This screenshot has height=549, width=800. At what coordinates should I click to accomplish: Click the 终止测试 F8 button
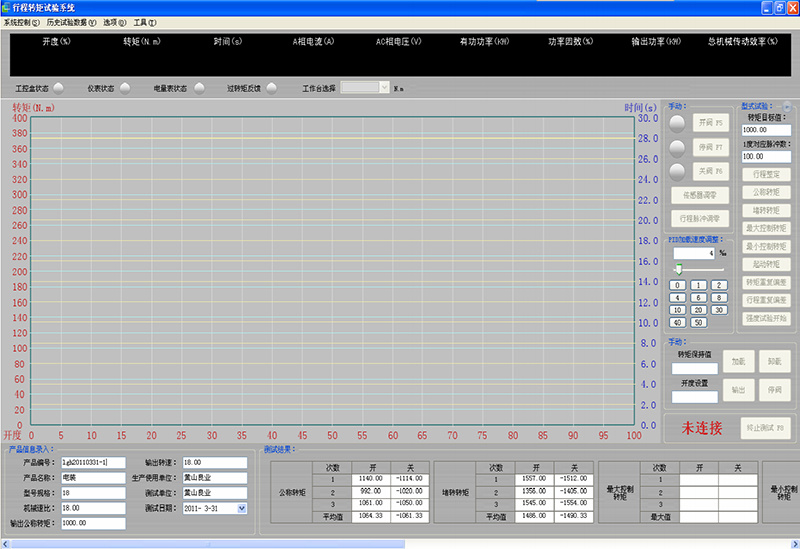[x=765, y=428]
